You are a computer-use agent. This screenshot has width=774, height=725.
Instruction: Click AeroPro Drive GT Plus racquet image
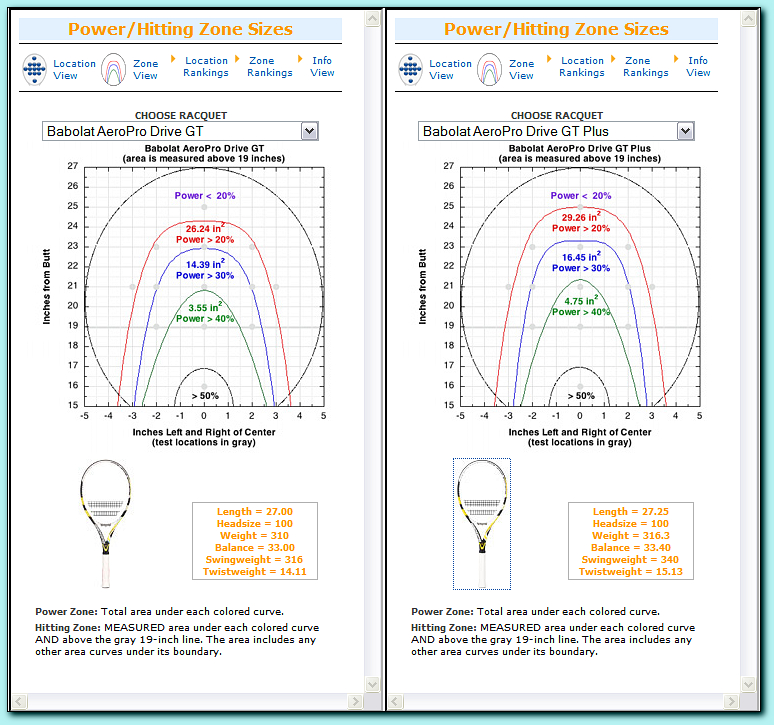(482, 524)
